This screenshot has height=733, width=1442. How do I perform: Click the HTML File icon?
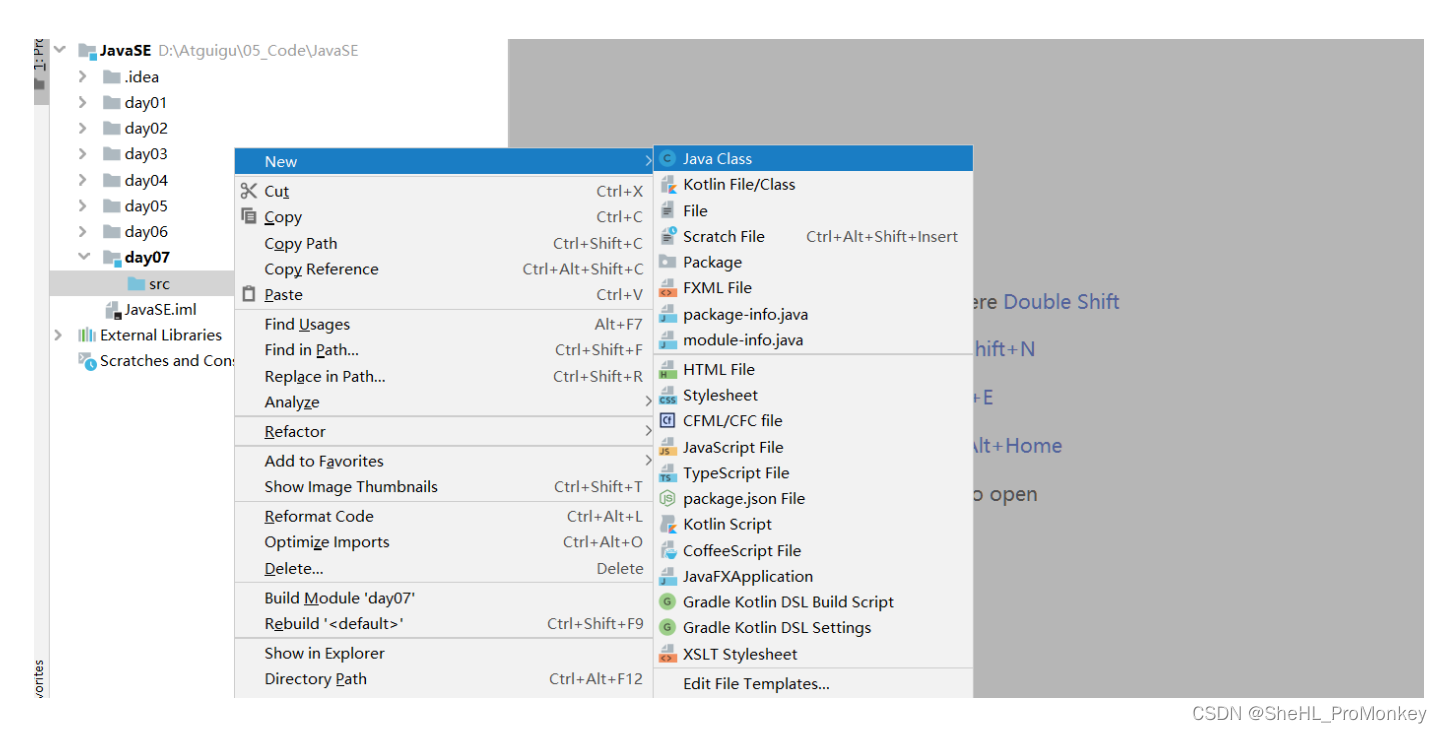(x=667, y=369)
